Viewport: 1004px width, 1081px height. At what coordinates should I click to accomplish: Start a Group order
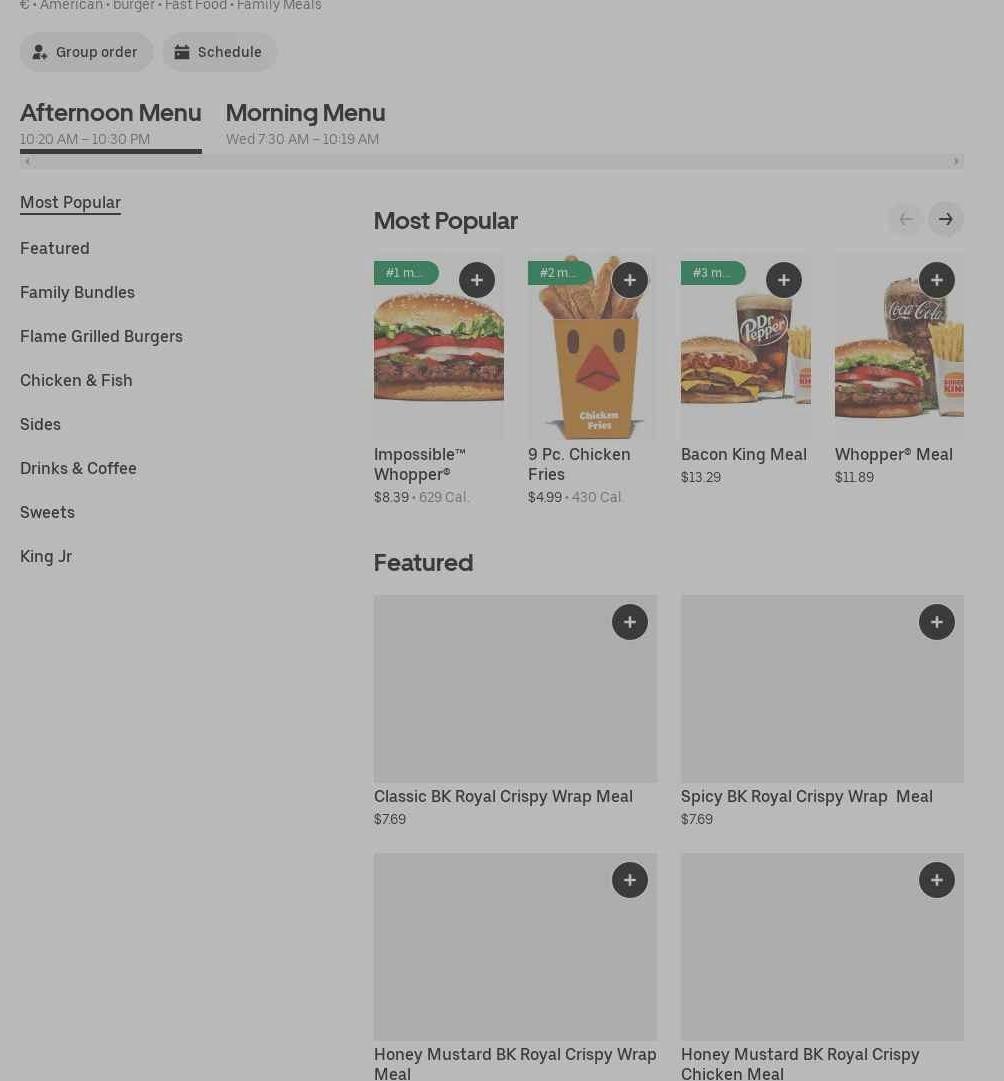pos(86,52)
